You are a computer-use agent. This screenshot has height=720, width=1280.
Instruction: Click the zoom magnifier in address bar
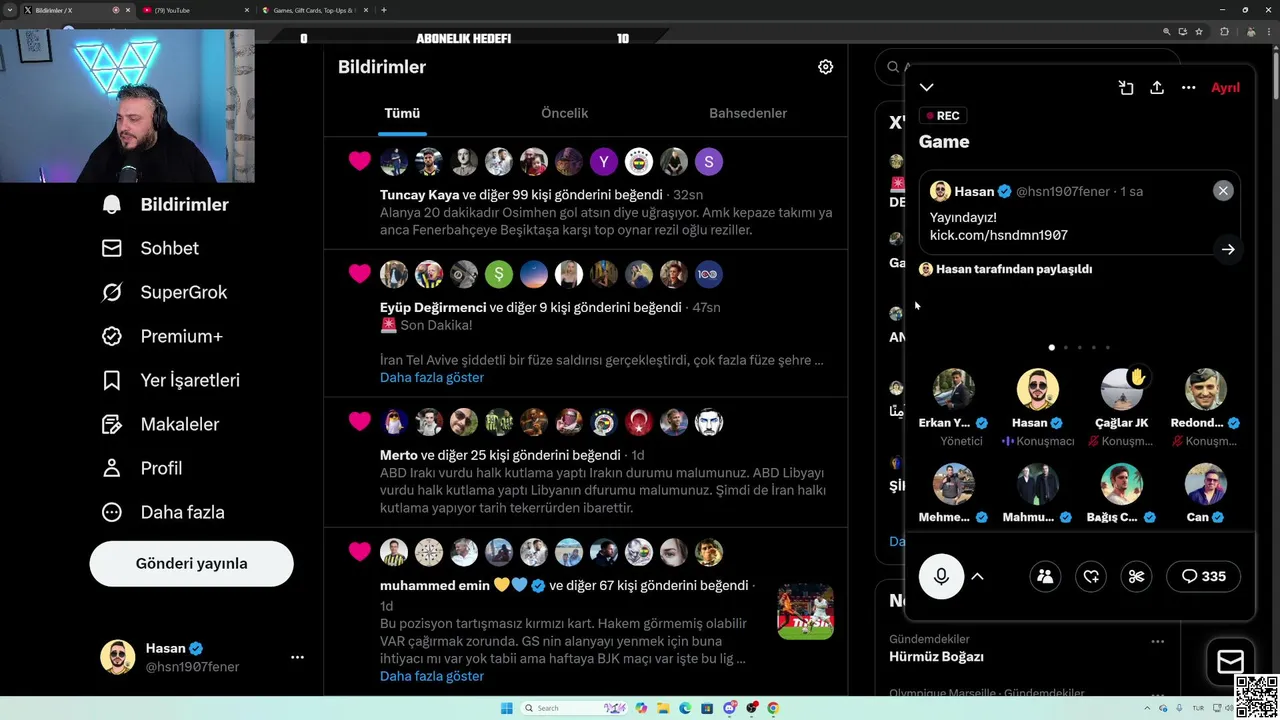click(1167, 32)
